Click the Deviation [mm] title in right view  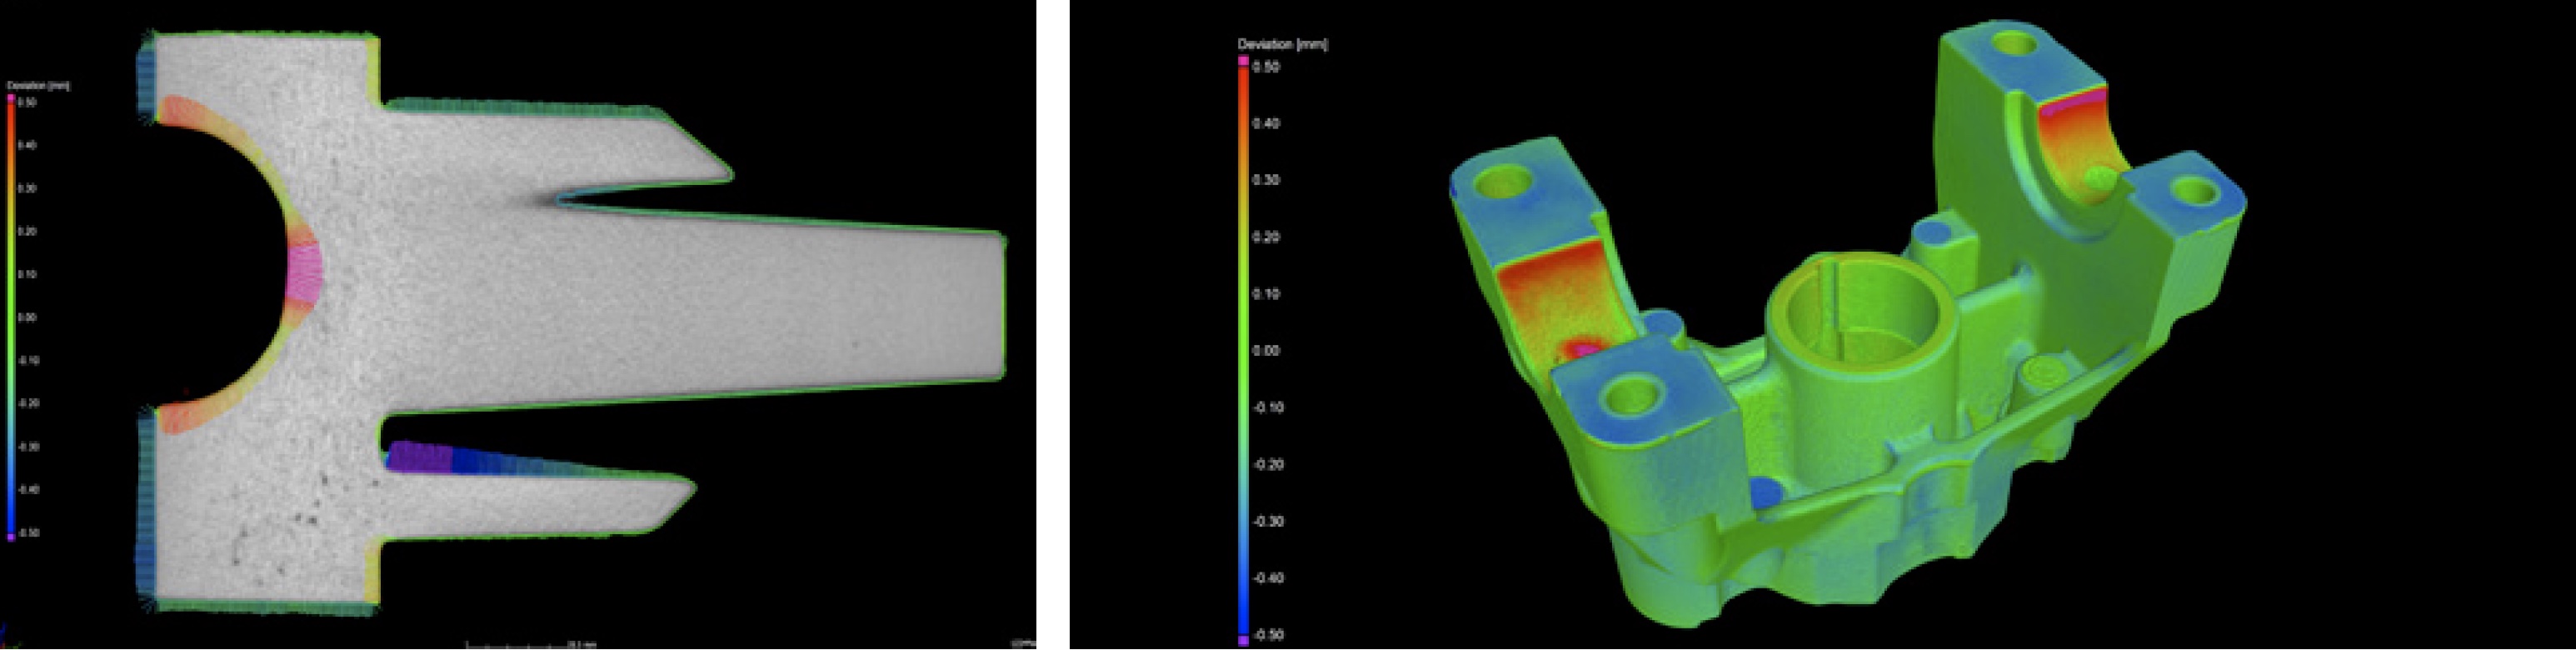tap(1282, 45)
